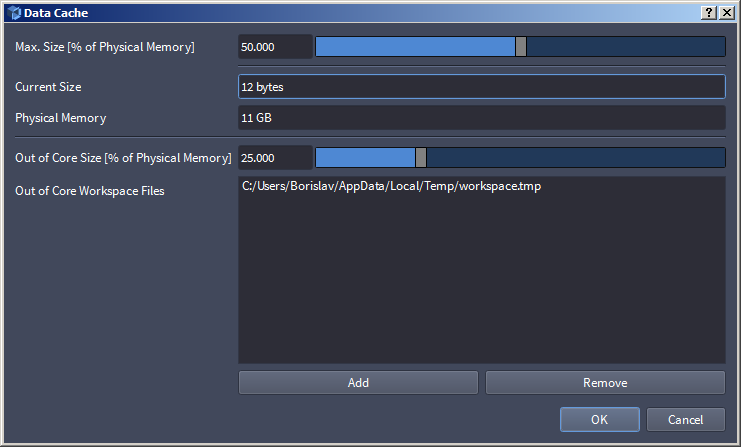Click the Current Size field showing 12 bytes
741x447 pixels.
tap(482, 86)
